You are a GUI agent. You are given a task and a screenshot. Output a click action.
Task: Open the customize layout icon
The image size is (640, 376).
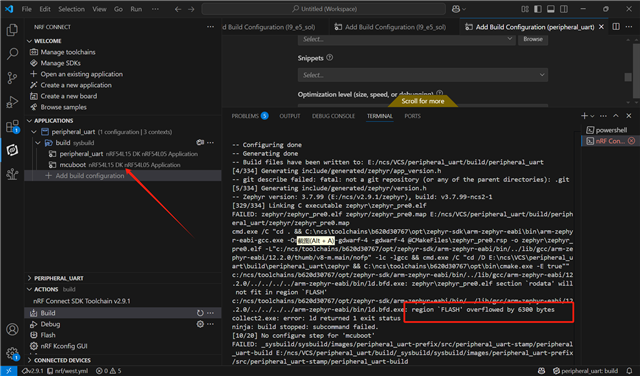point(525,9)
